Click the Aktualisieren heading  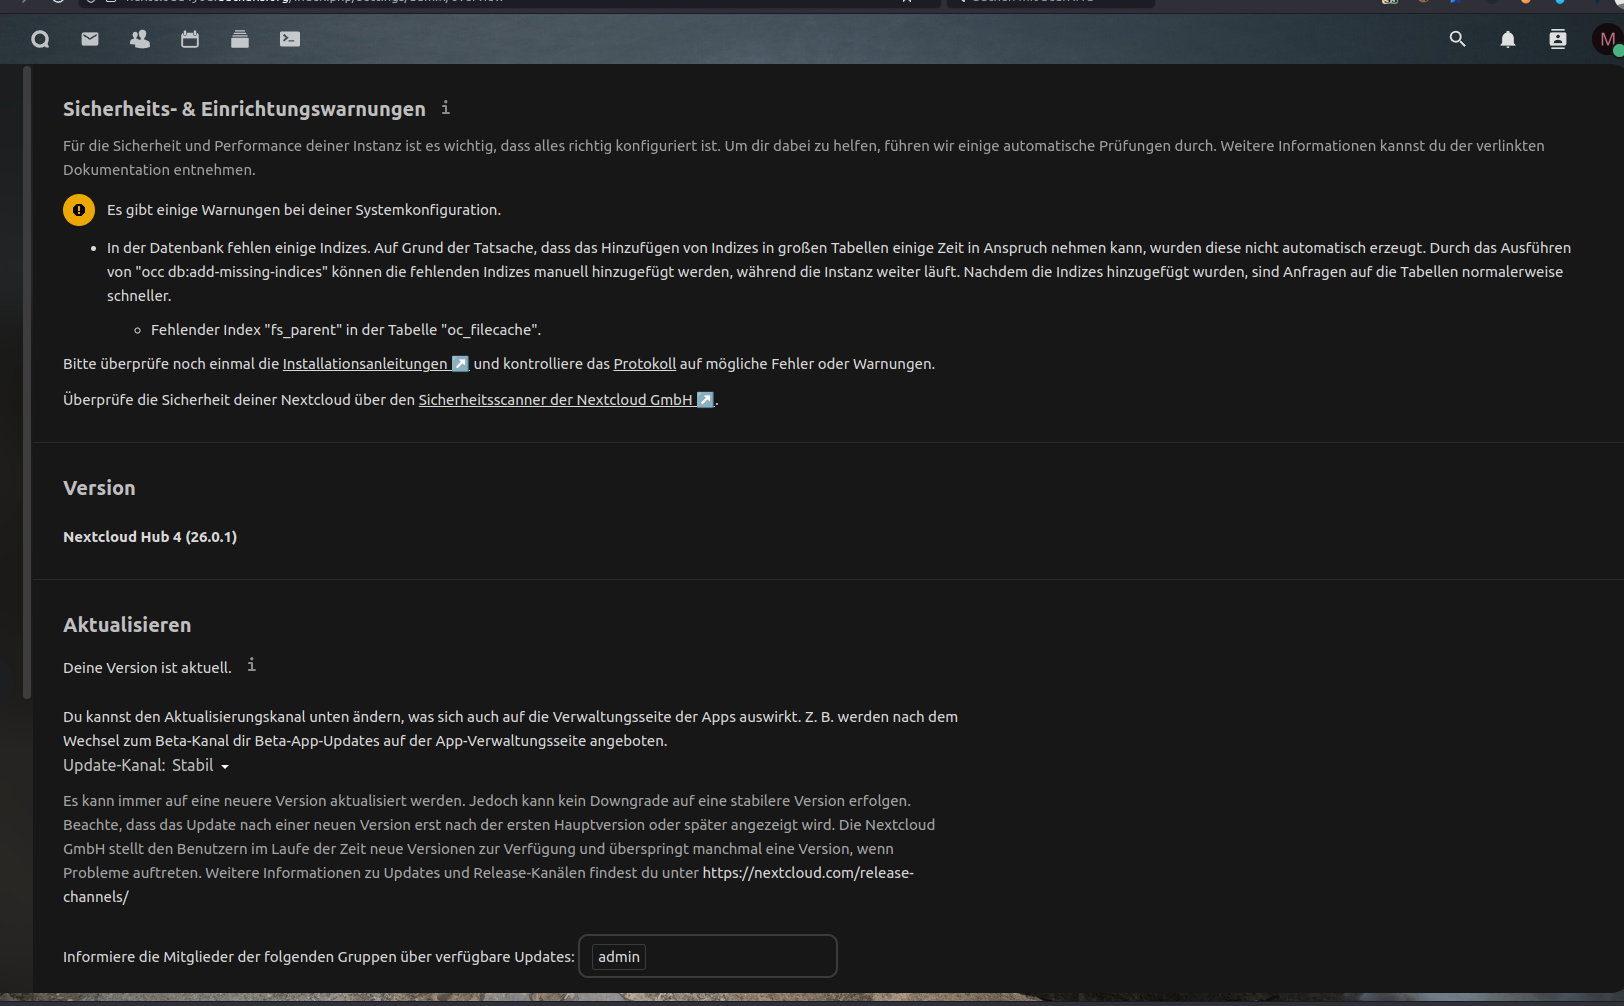[x=127, y=625]
